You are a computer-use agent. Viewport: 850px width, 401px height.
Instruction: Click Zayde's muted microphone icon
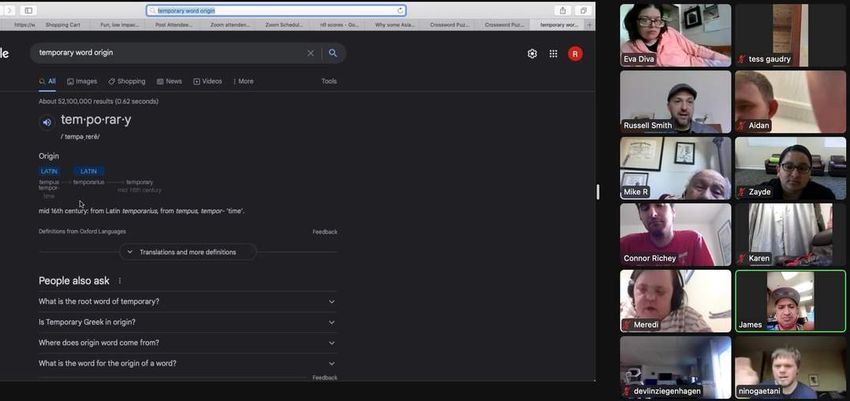click(741, 192)
